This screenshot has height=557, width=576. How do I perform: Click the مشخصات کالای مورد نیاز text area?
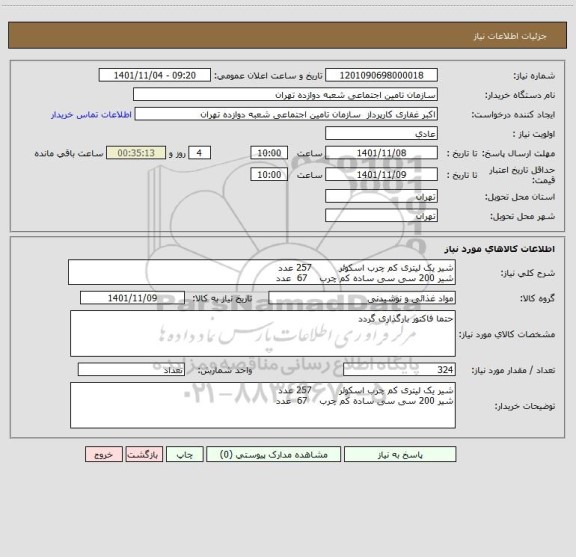[263, 334]
